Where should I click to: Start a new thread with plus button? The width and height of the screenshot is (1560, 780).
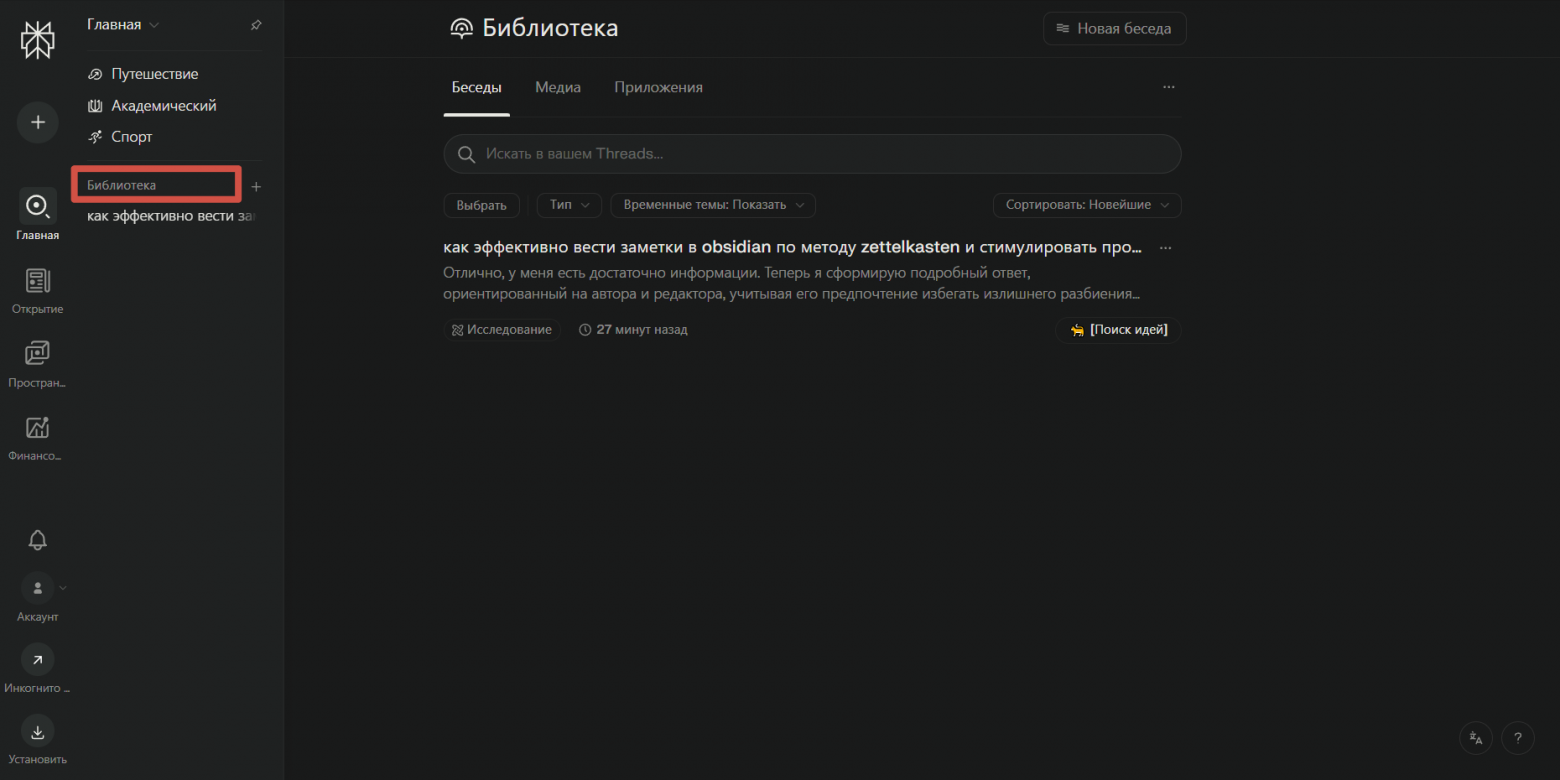click(x=38, y=122)
